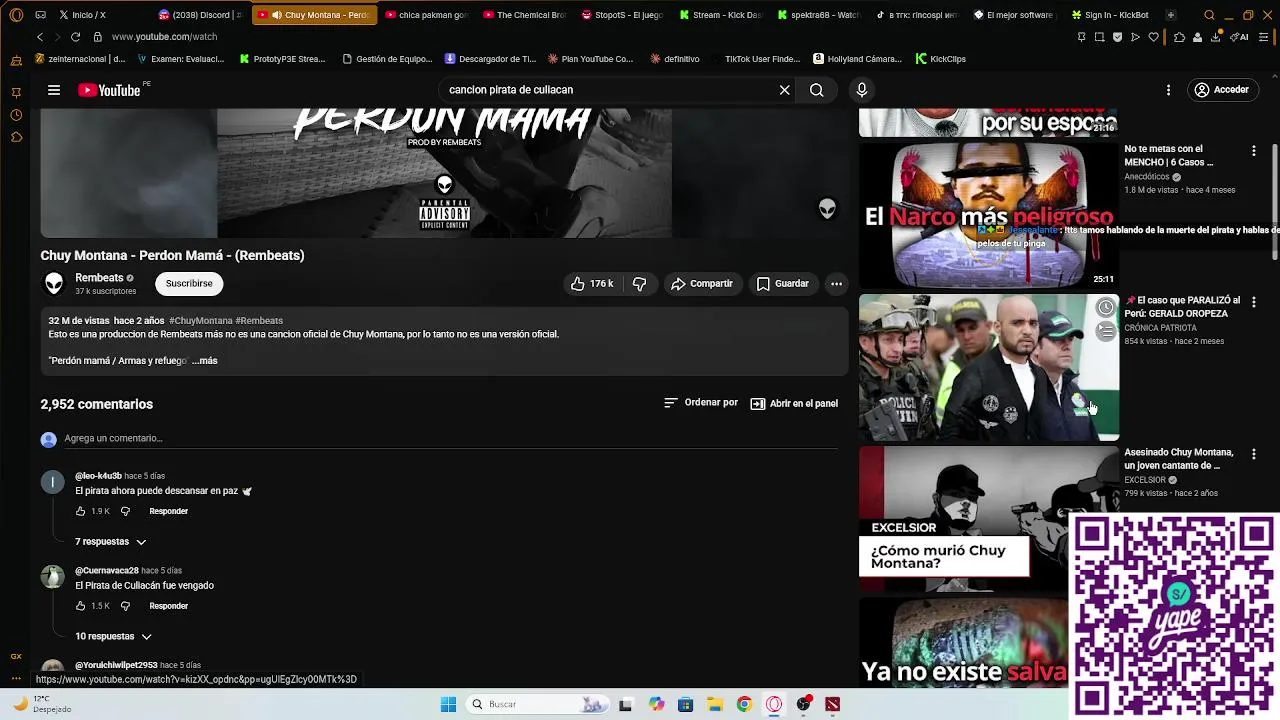
Task: Search open tabs from the title bar
Action: (x=1209, y=15)
